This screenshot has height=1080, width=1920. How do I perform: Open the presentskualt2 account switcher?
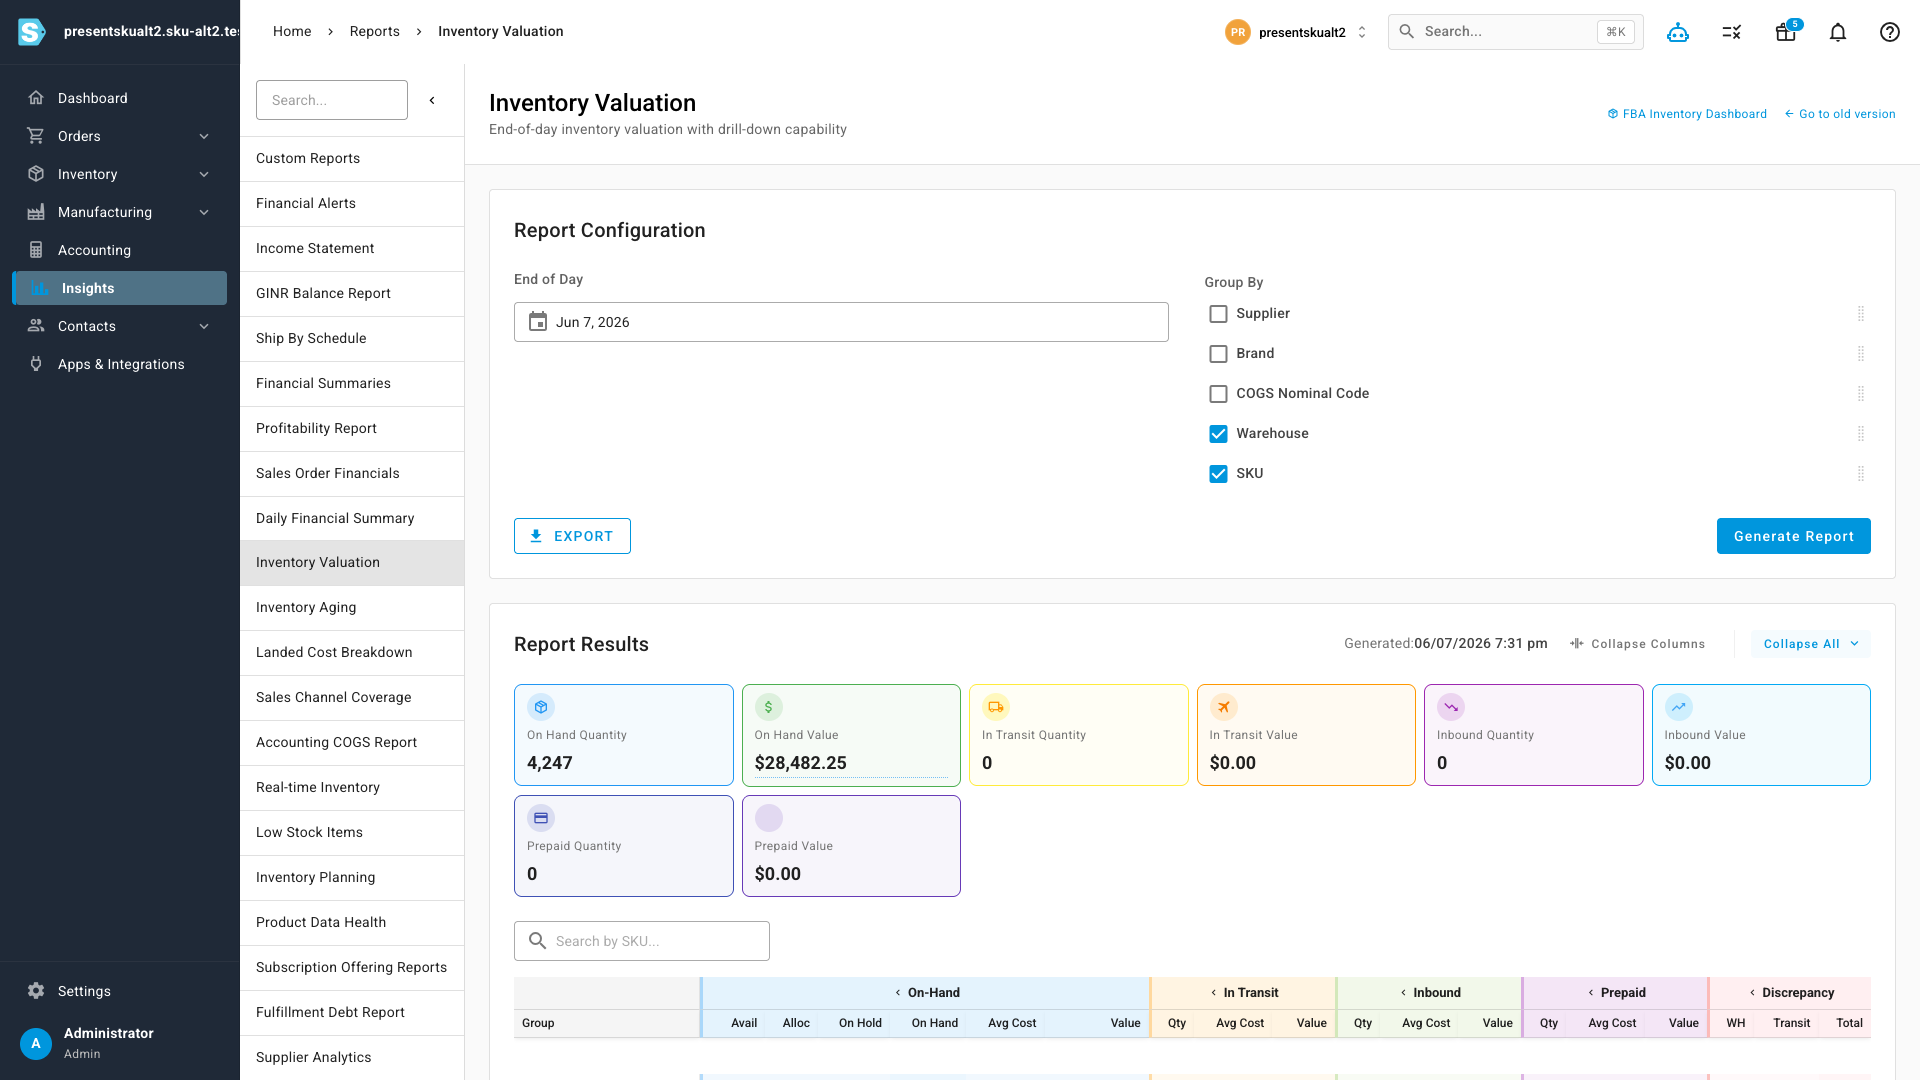1297,32
